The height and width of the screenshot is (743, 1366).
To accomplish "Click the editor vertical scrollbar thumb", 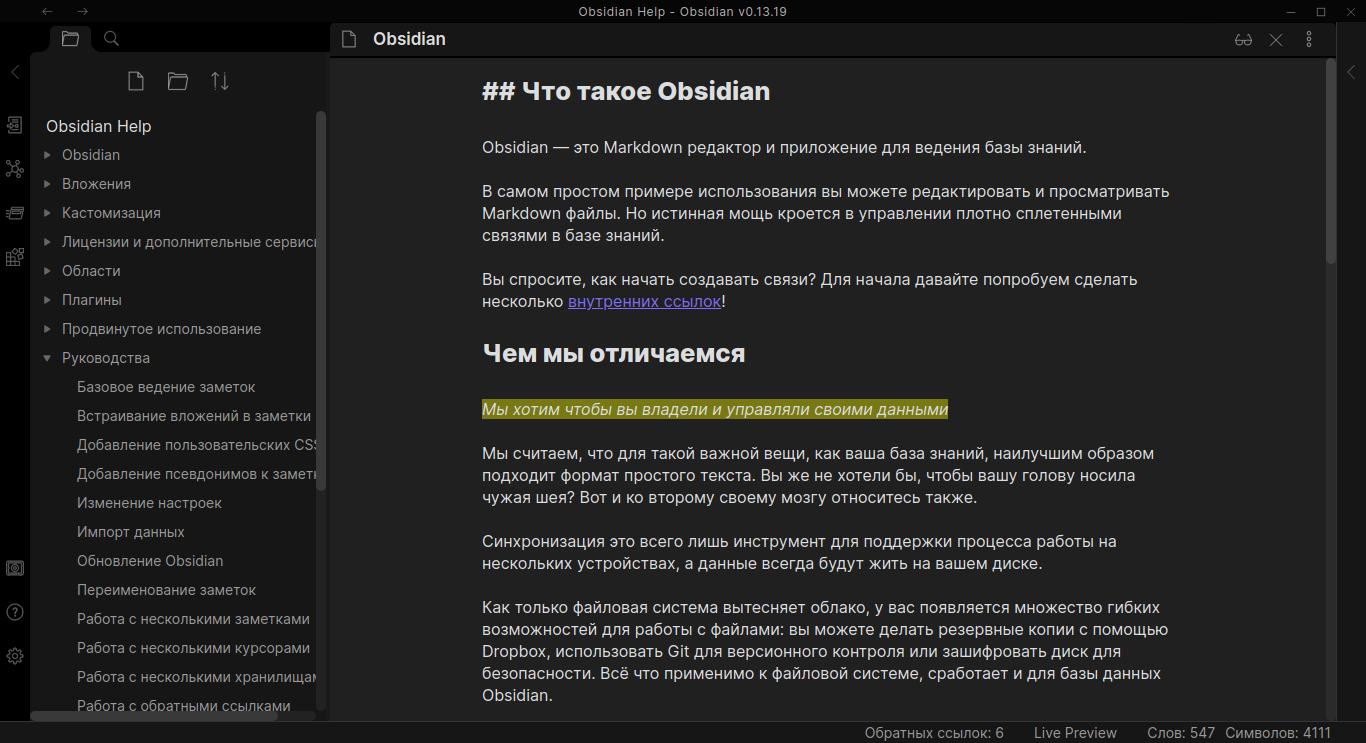I will coord(1330,161).
